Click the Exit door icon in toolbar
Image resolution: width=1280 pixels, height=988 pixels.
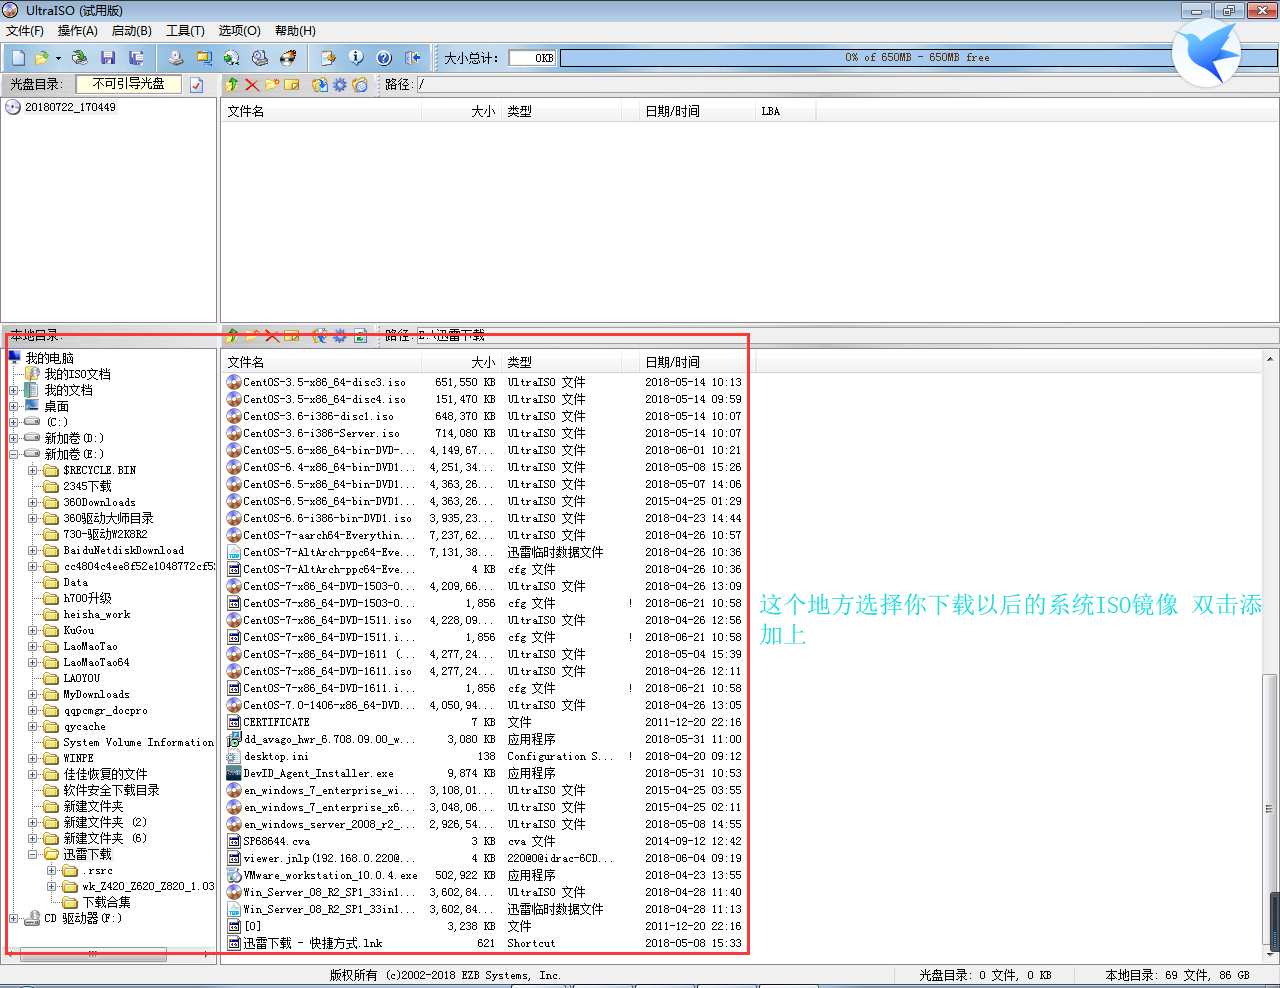(x=412, y=58)
